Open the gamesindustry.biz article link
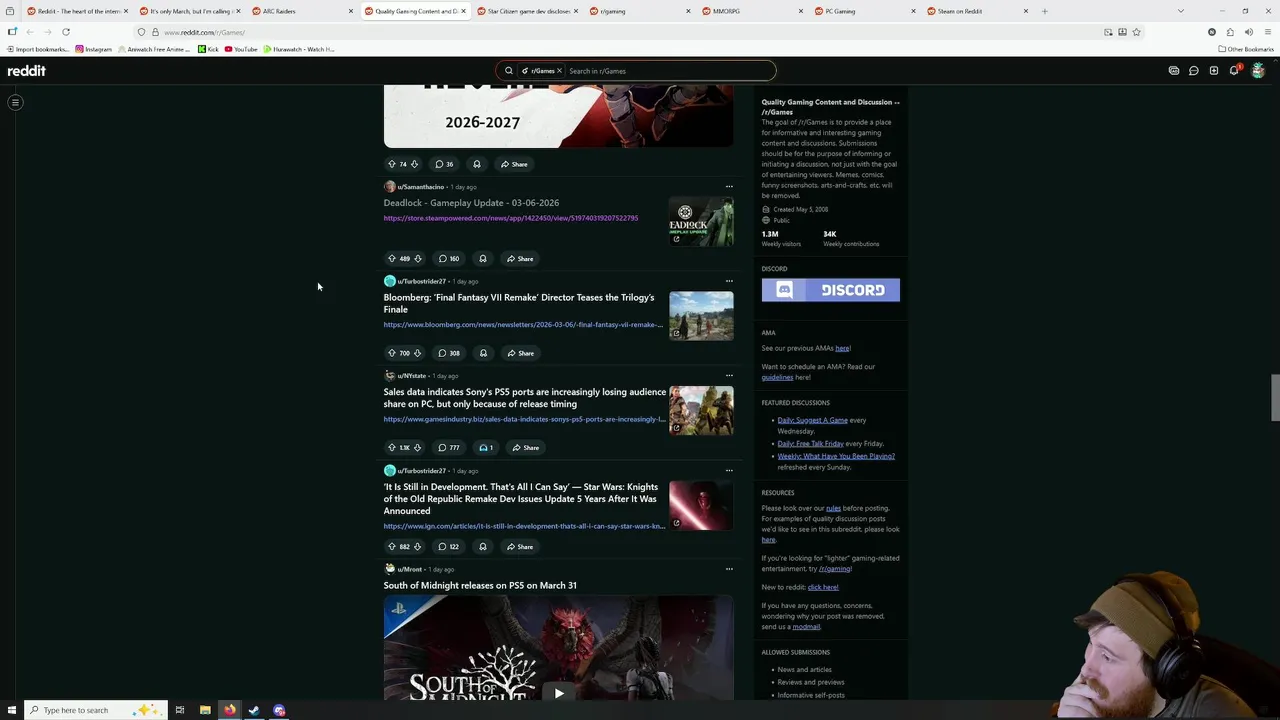Viewport: 1280px width, 720px height. pyautogui.click(x=524, y=419)
